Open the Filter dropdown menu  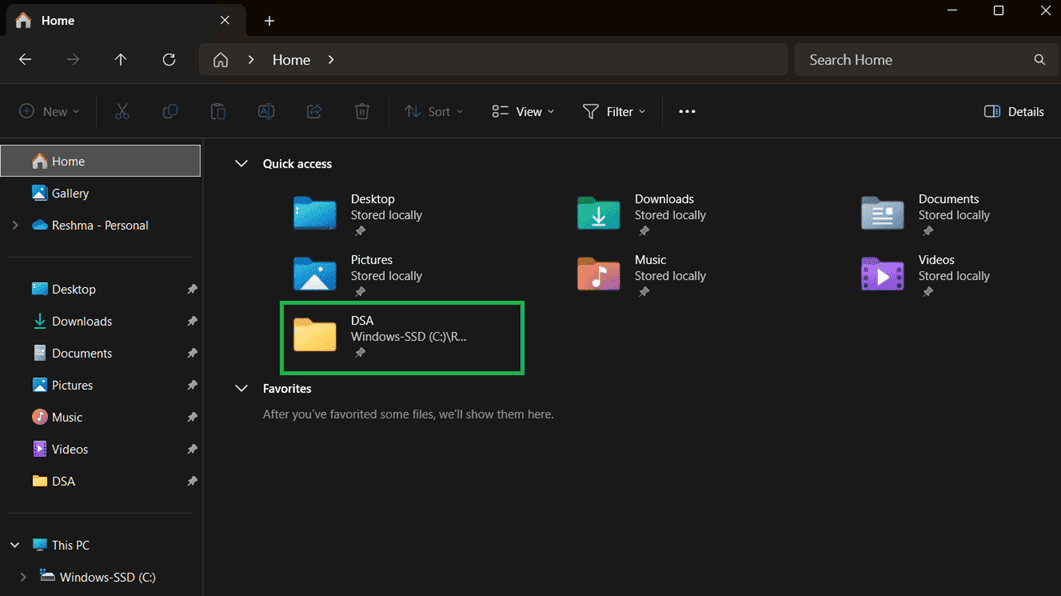tap(614, 112)
